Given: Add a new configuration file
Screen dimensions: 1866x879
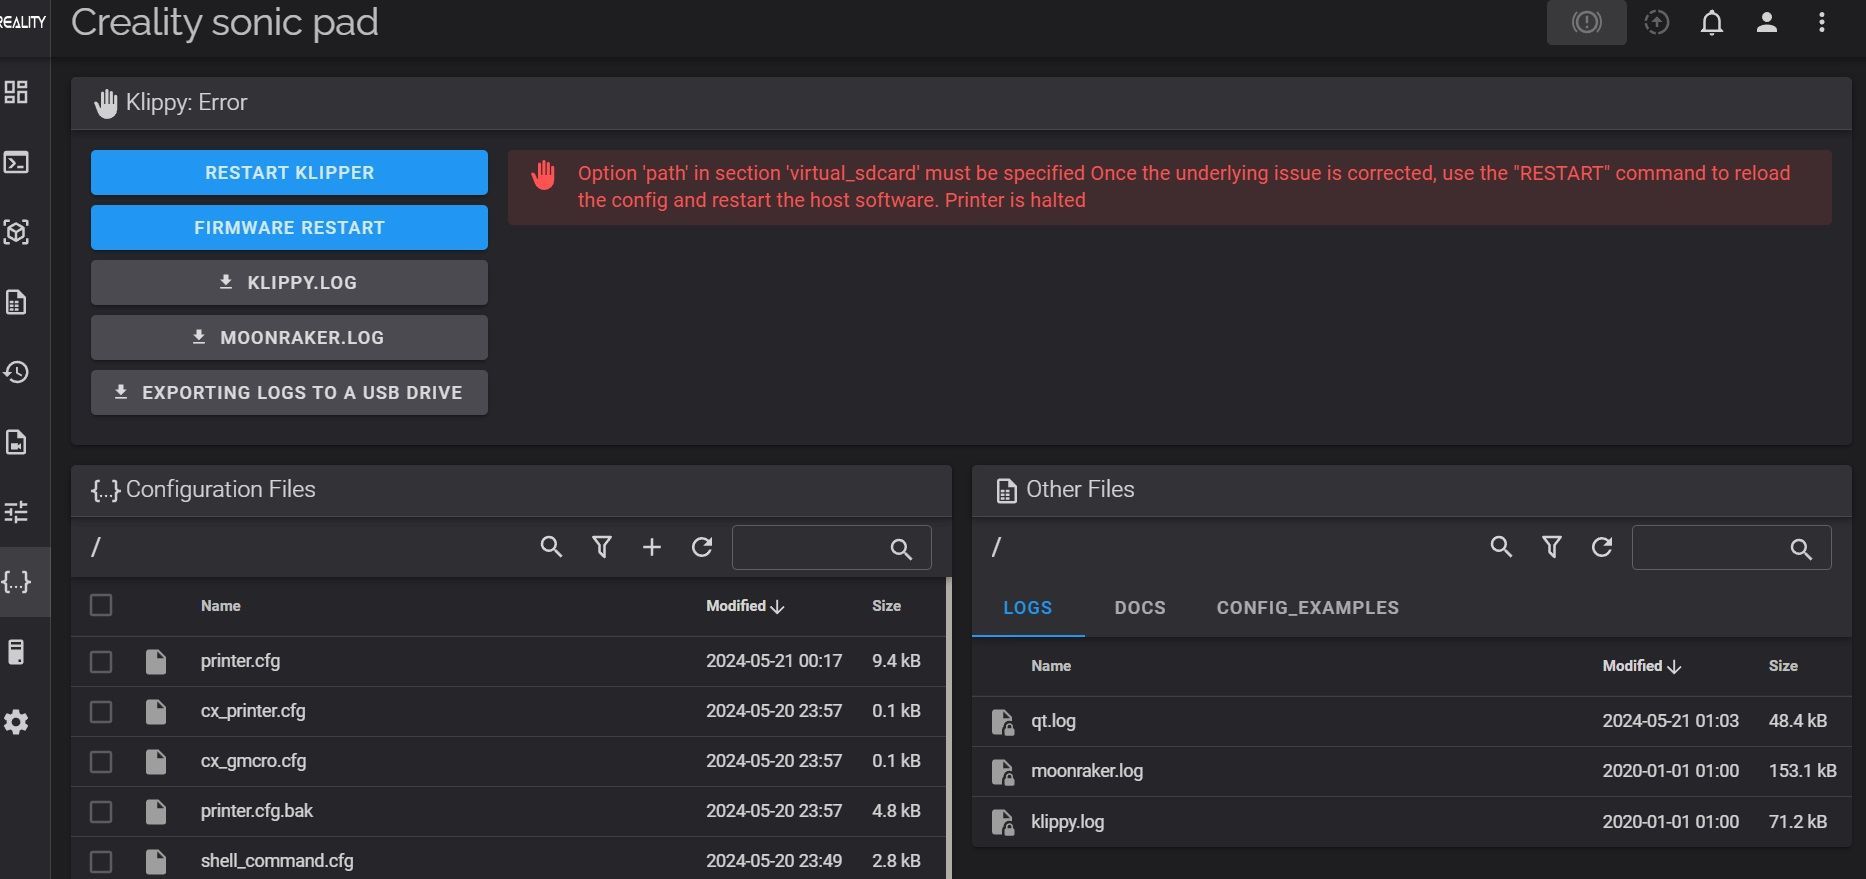Looking at the screenshot, I should pyautogui.click(x=652, y=547).
